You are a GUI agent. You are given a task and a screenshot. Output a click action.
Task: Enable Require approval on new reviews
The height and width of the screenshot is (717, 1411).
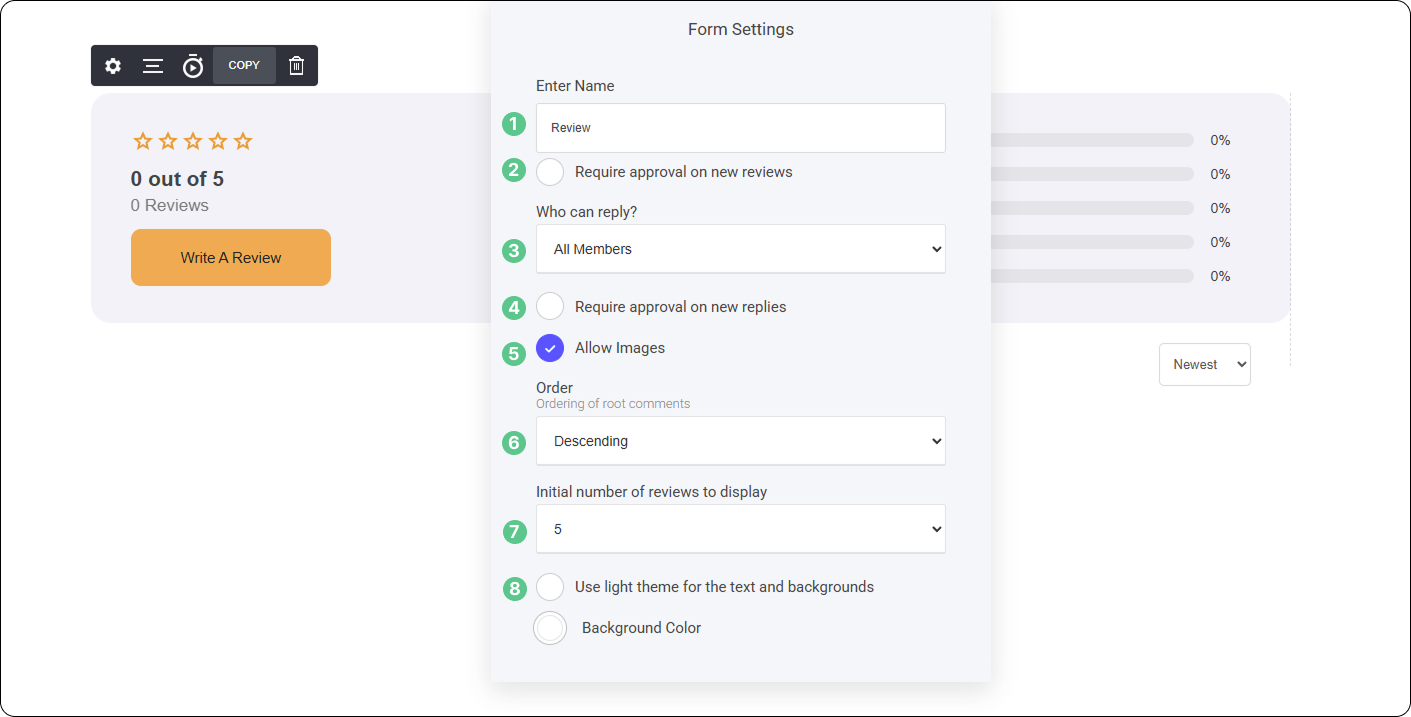click(x=550, y=172)
